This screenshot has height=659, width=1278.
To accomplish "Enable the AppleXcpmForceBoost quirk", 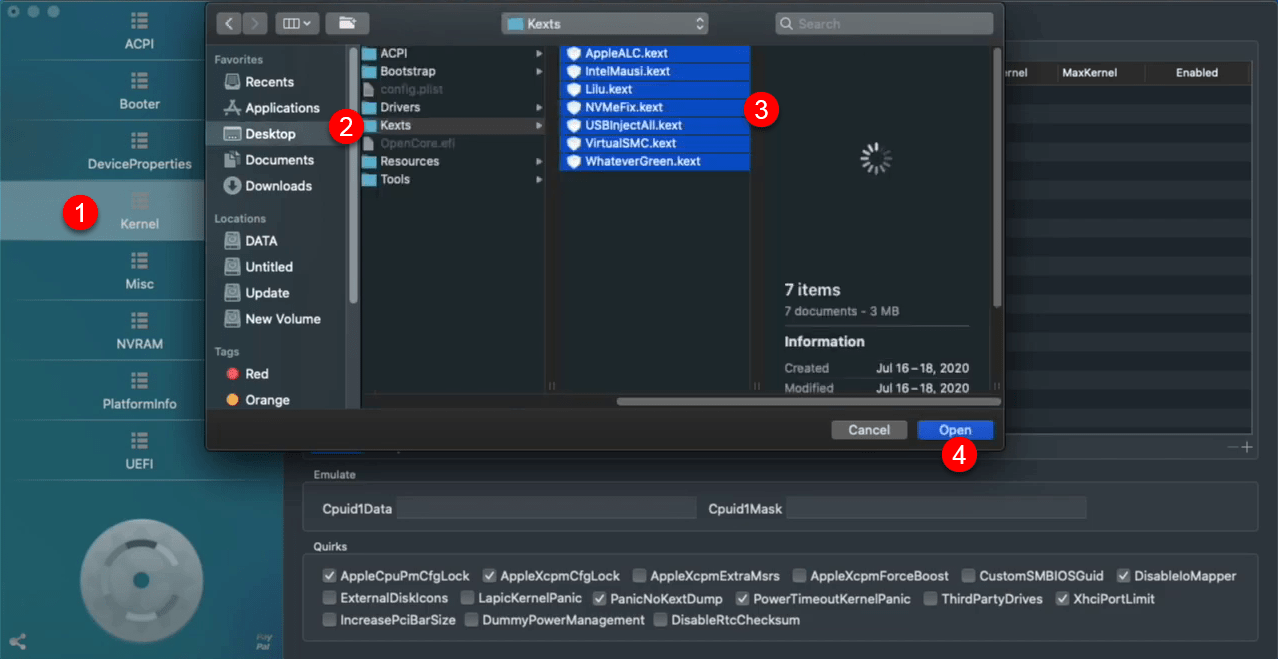I will [800, 576].
